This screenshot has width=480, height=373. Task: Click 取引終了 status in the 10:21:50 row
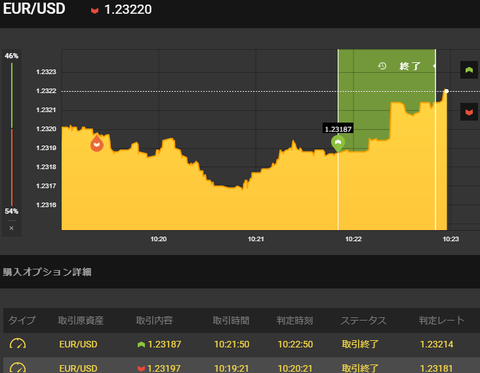click(360, 344)
